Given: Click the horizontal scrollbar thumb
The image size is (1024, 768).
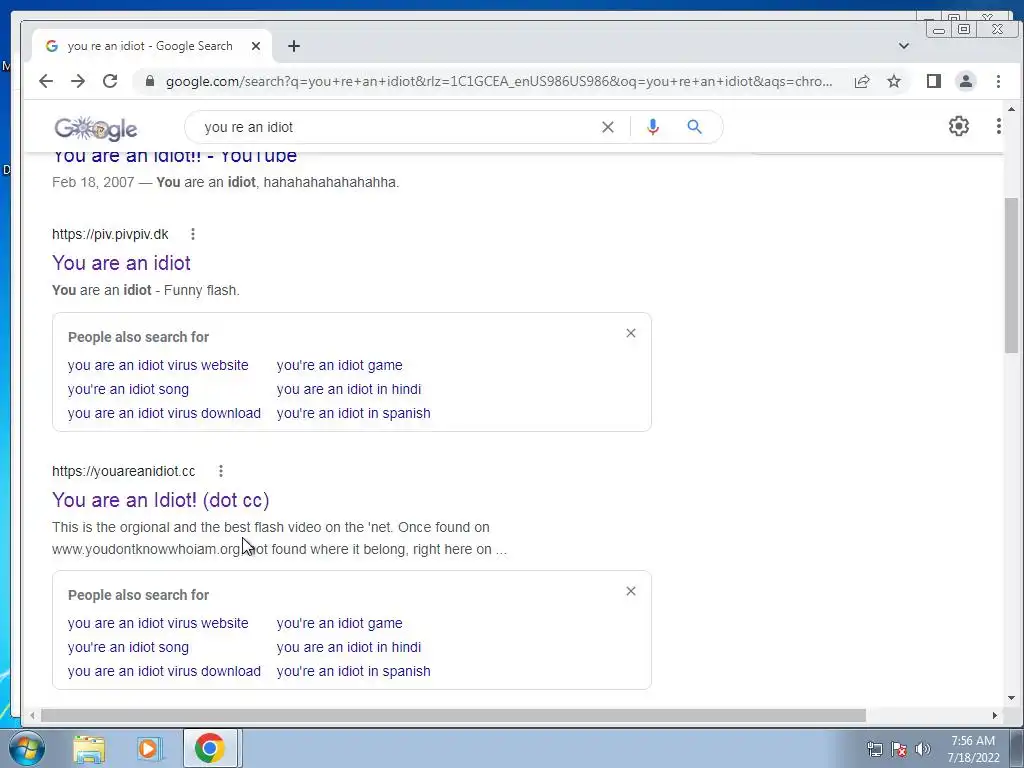Looking at the screenshot, I should [x=453, y=716].
